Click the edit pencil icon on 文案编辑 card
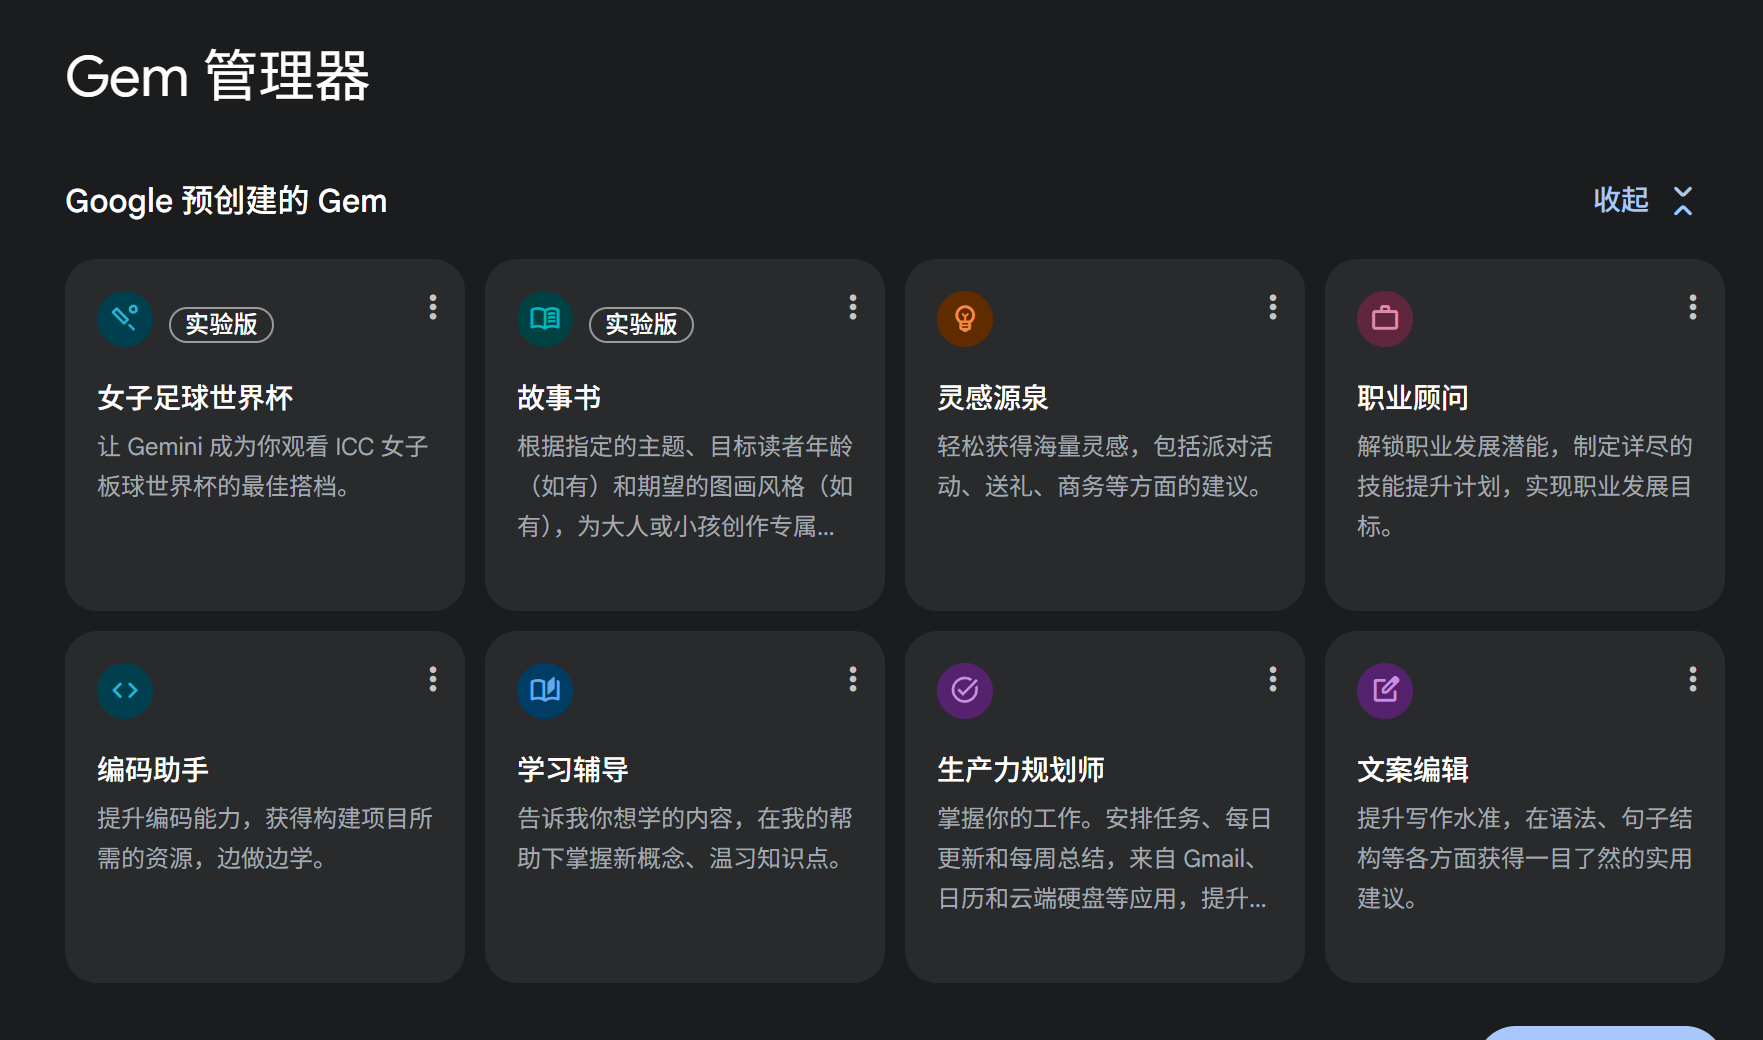Viewport: 1763px width, 1040px height. (1385, 691)
